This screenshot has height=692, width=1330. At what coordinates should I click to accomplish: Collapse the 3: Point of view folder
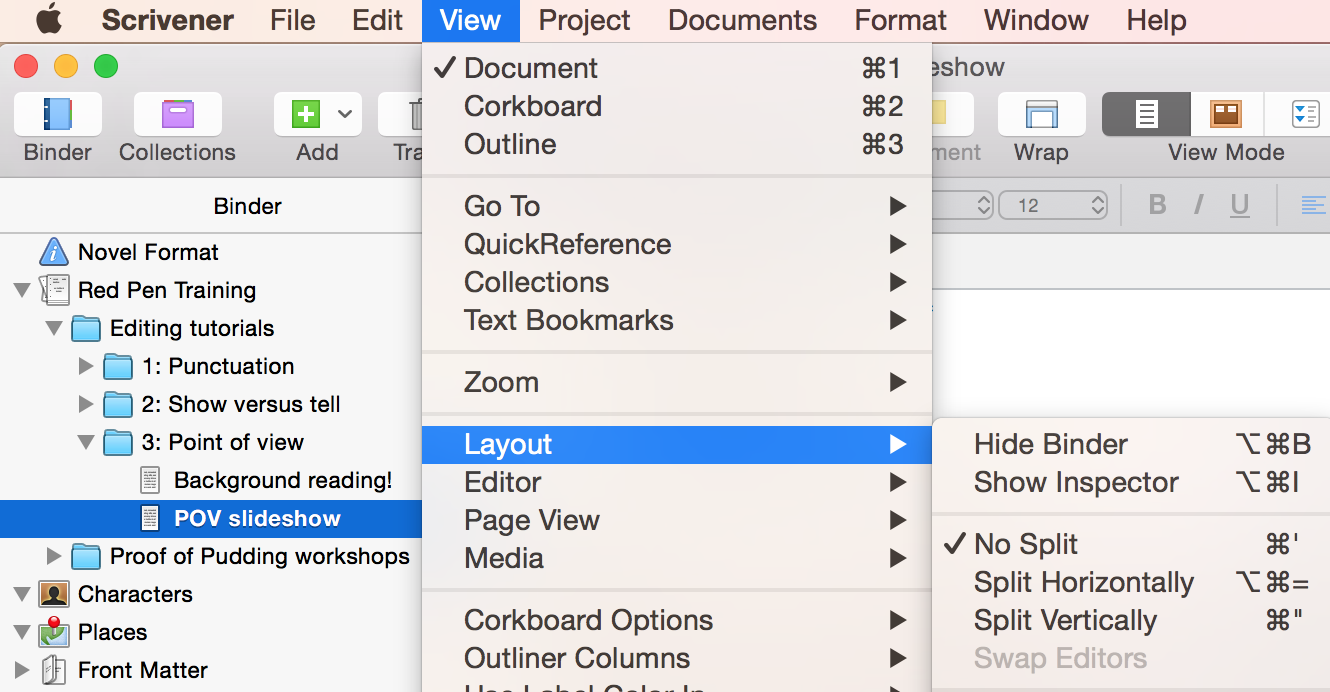pyautogui.click(x=86, y=442)
